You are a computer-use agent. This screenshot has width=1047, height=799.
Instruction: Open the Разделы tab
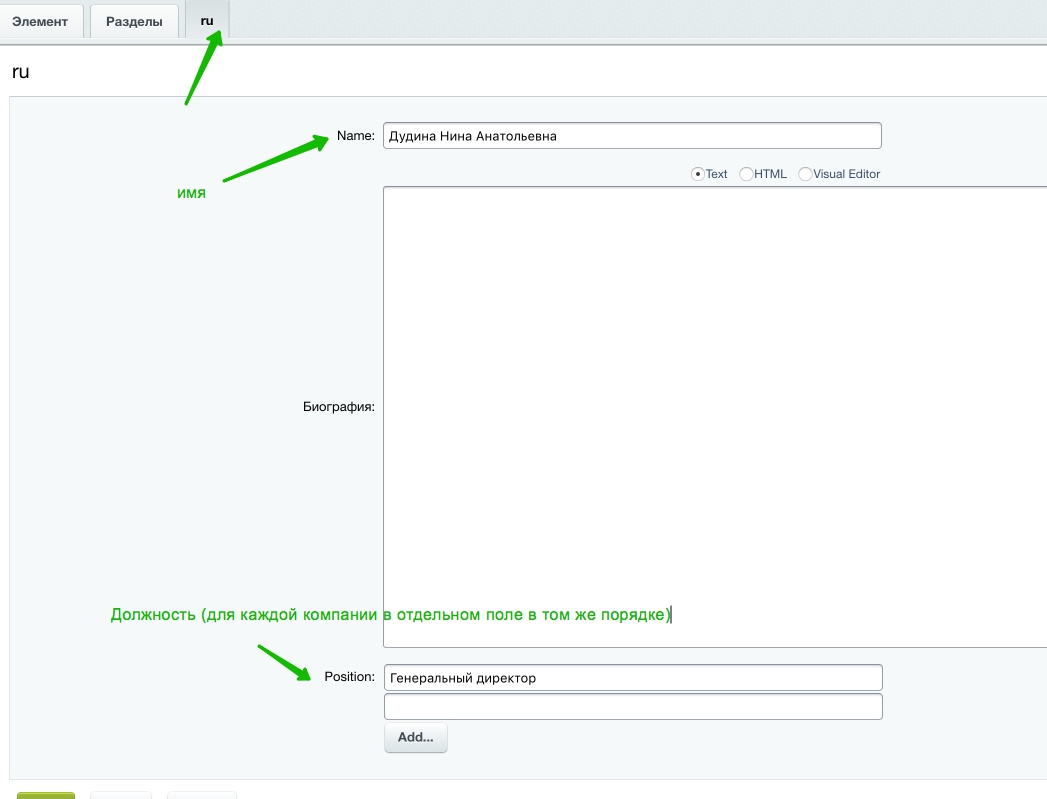pyautogui.click(x=134, y=21)
